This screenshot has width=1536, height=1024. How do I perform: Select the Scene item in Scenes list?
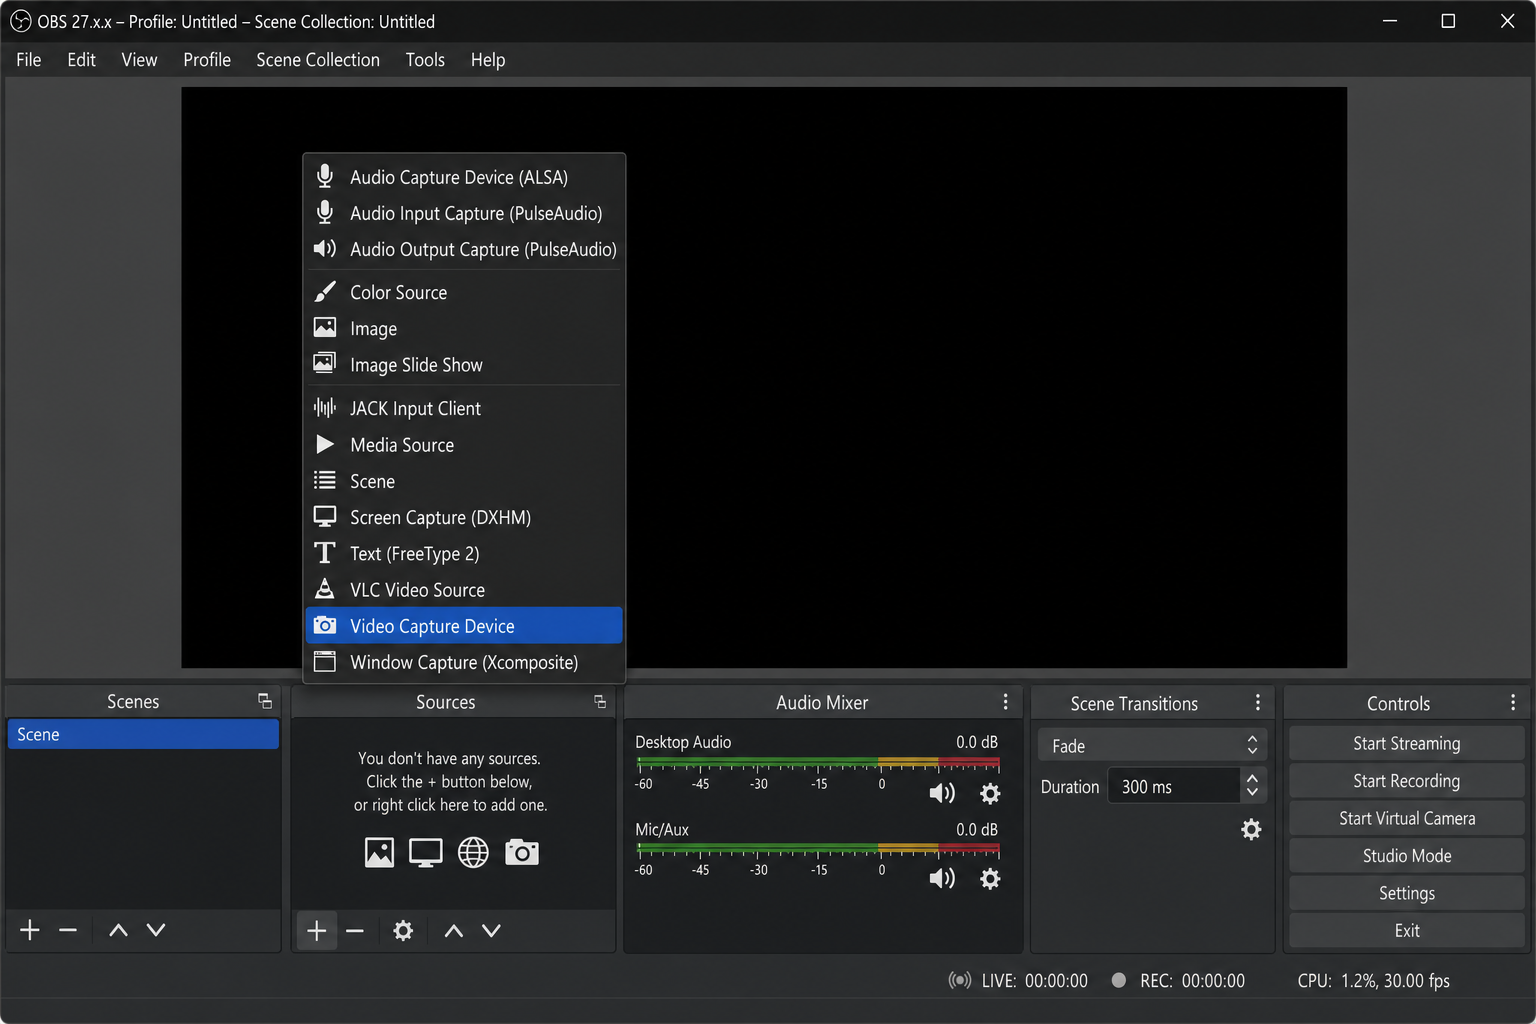point(143,734)
